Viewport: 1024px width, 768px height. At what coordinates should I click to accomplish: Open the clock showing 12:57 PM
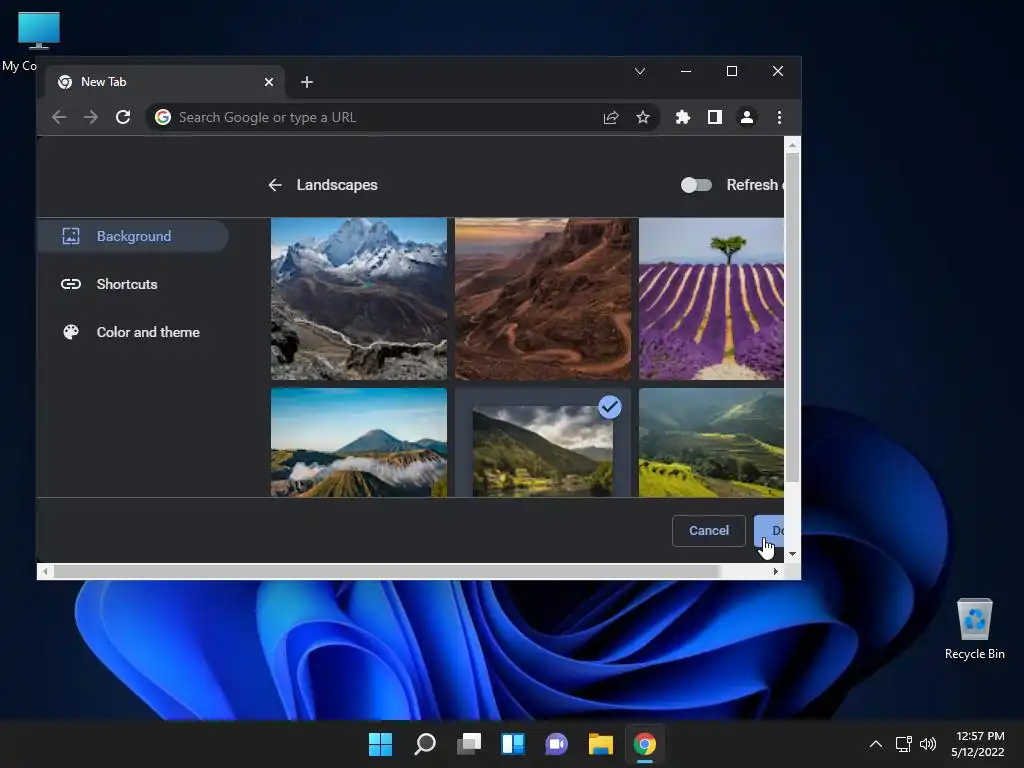point(978,744)
